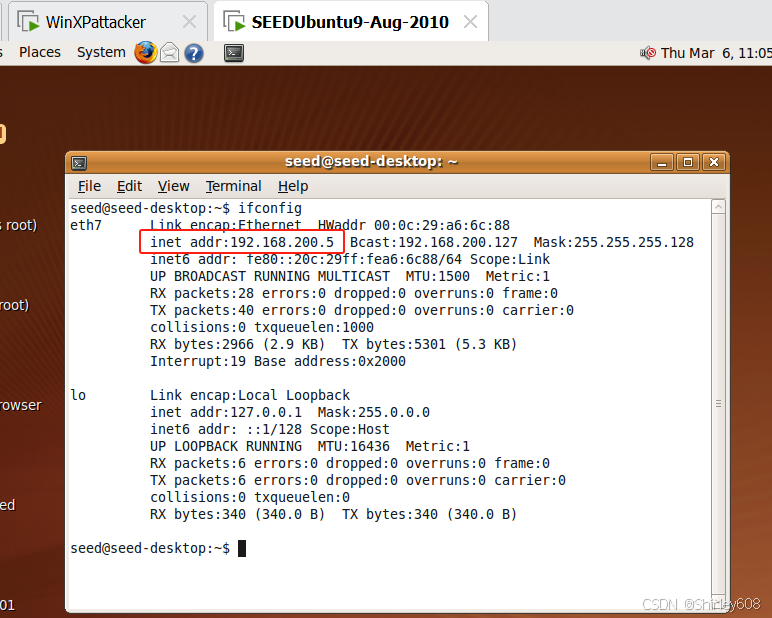Open the Places menu
Viewport: 772px width, 618px height.
pos(40,52)
